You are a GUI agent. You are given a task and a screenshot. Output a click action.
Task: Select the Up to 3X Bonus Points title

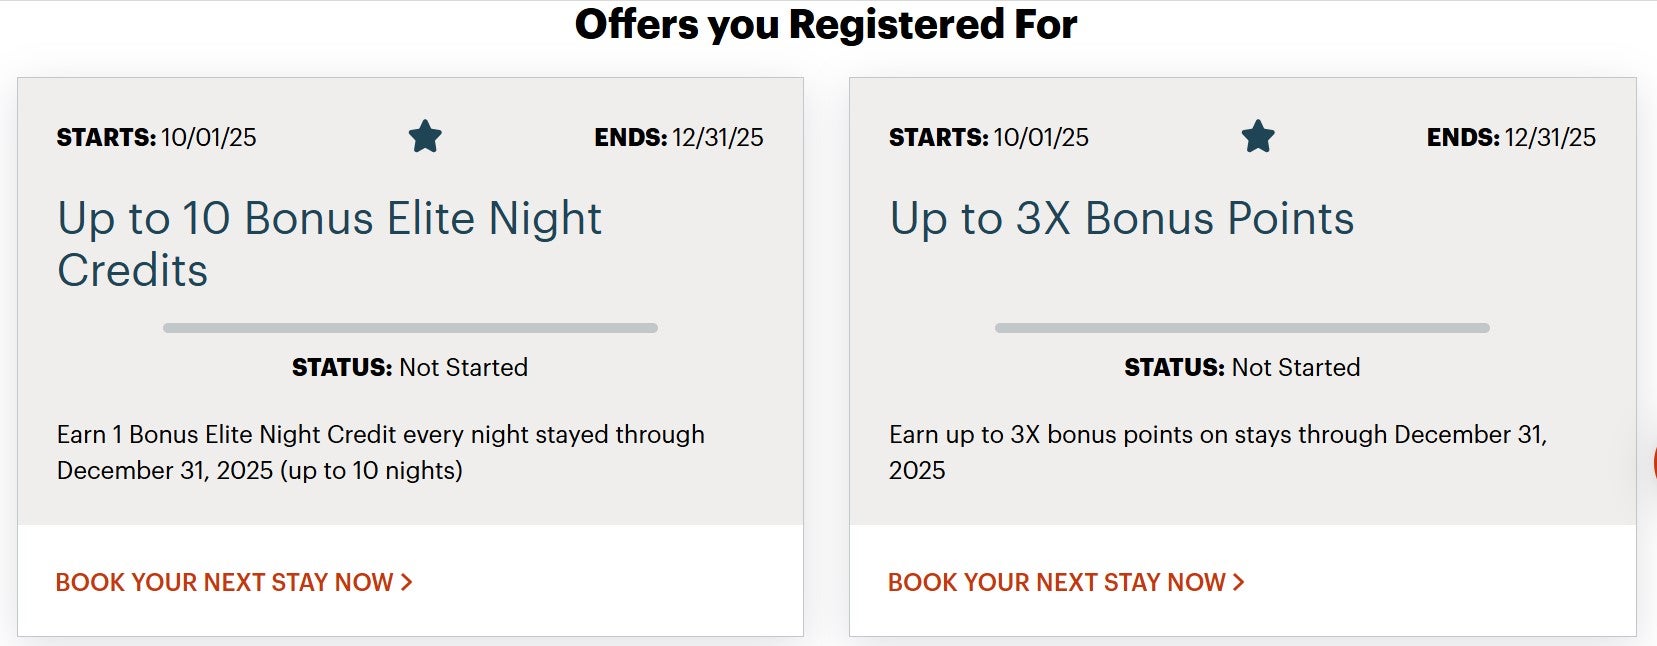pyautogui.click(x=1122, y=217)
